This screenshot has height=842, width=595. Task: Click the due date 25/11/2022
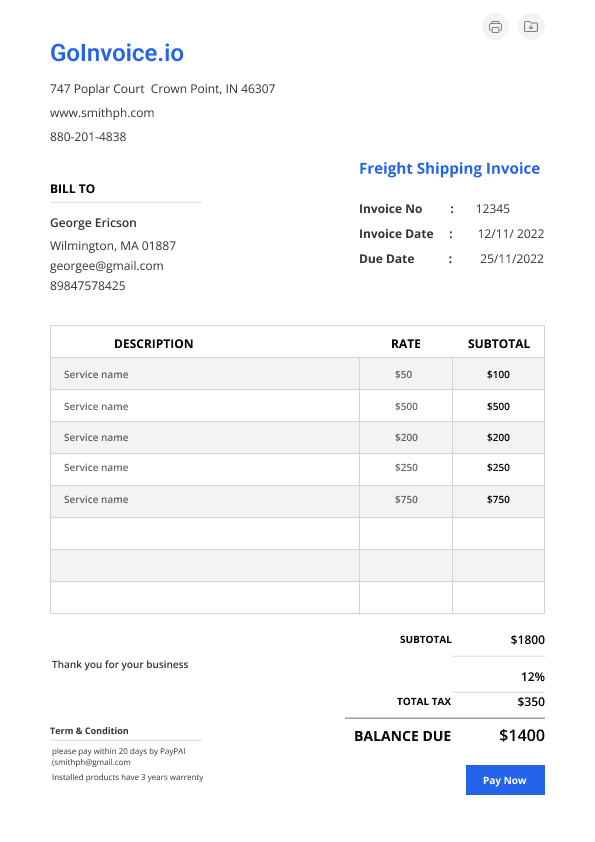pos(512,259)
